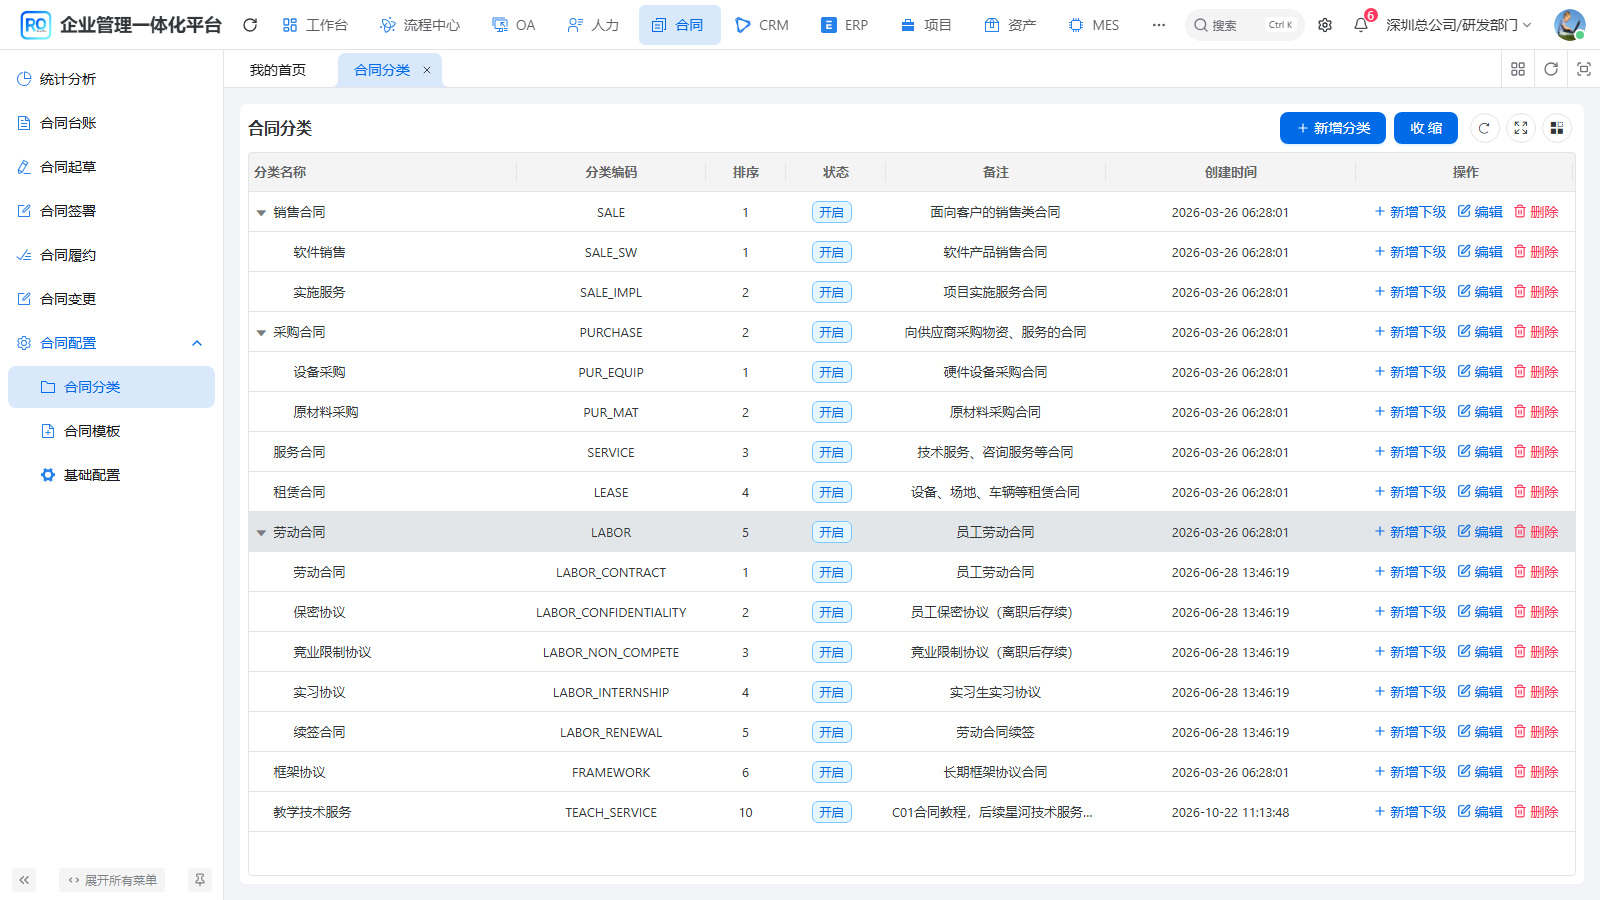Open the ERP module menu

[845, 25]
